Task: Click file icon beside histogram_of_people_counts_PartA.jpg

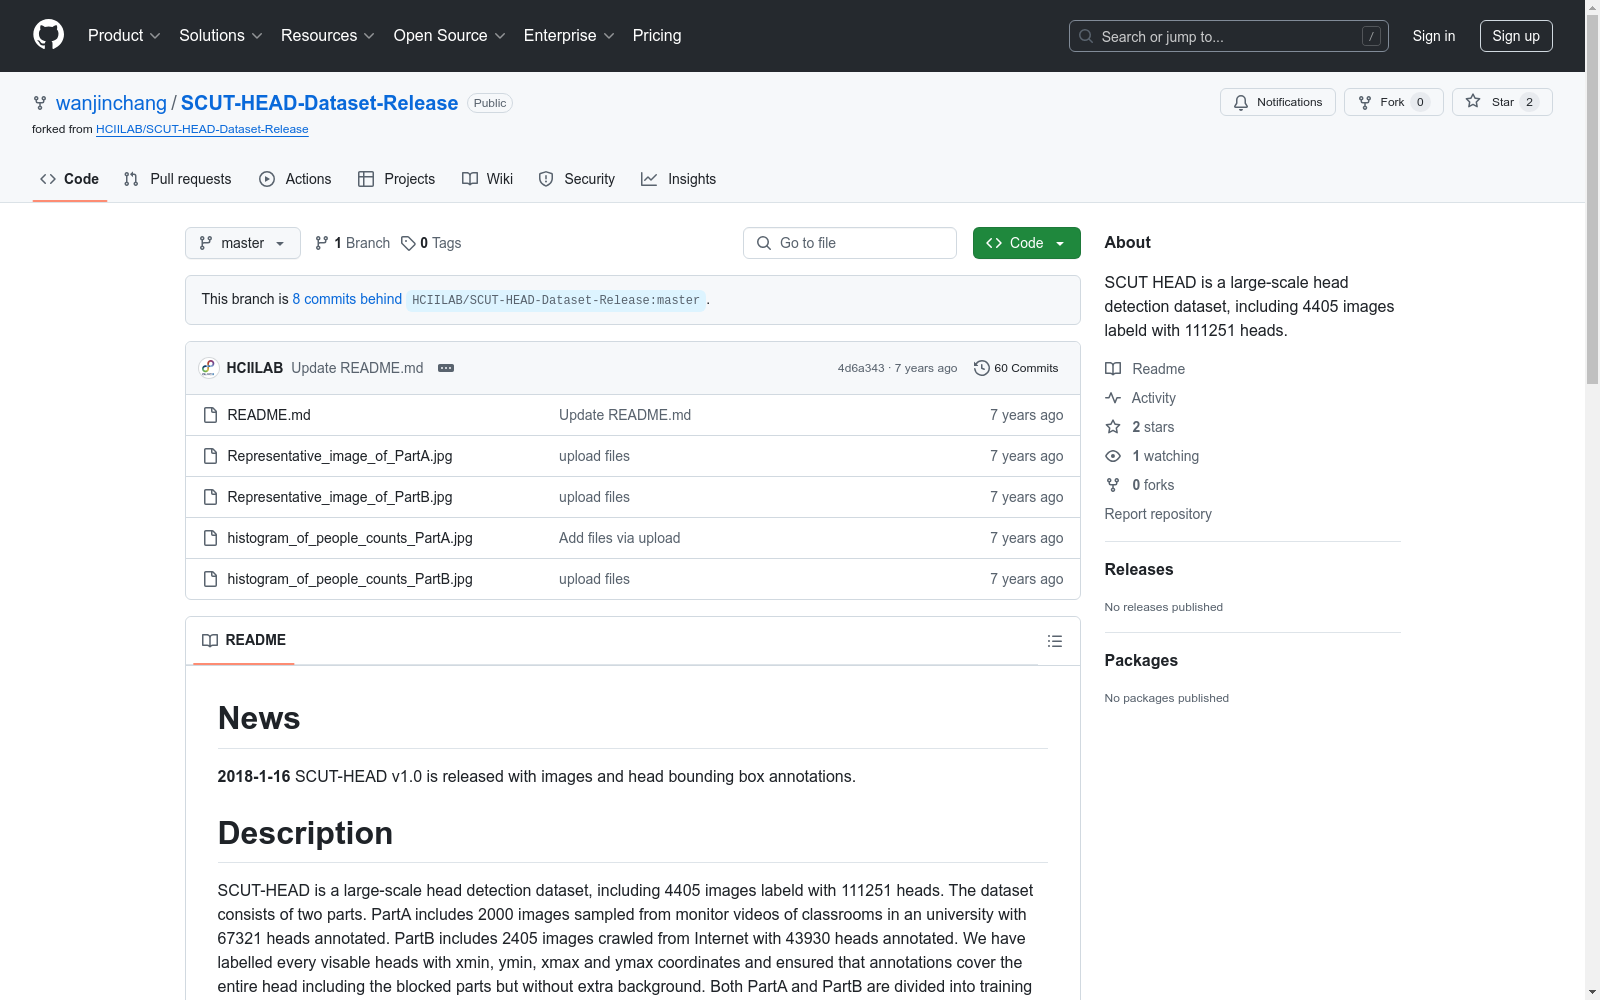Action: (210, 538)
